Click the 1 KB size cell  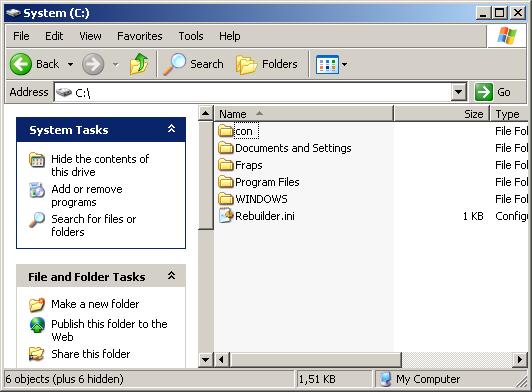pyautogui.click(x=473, y=216)
